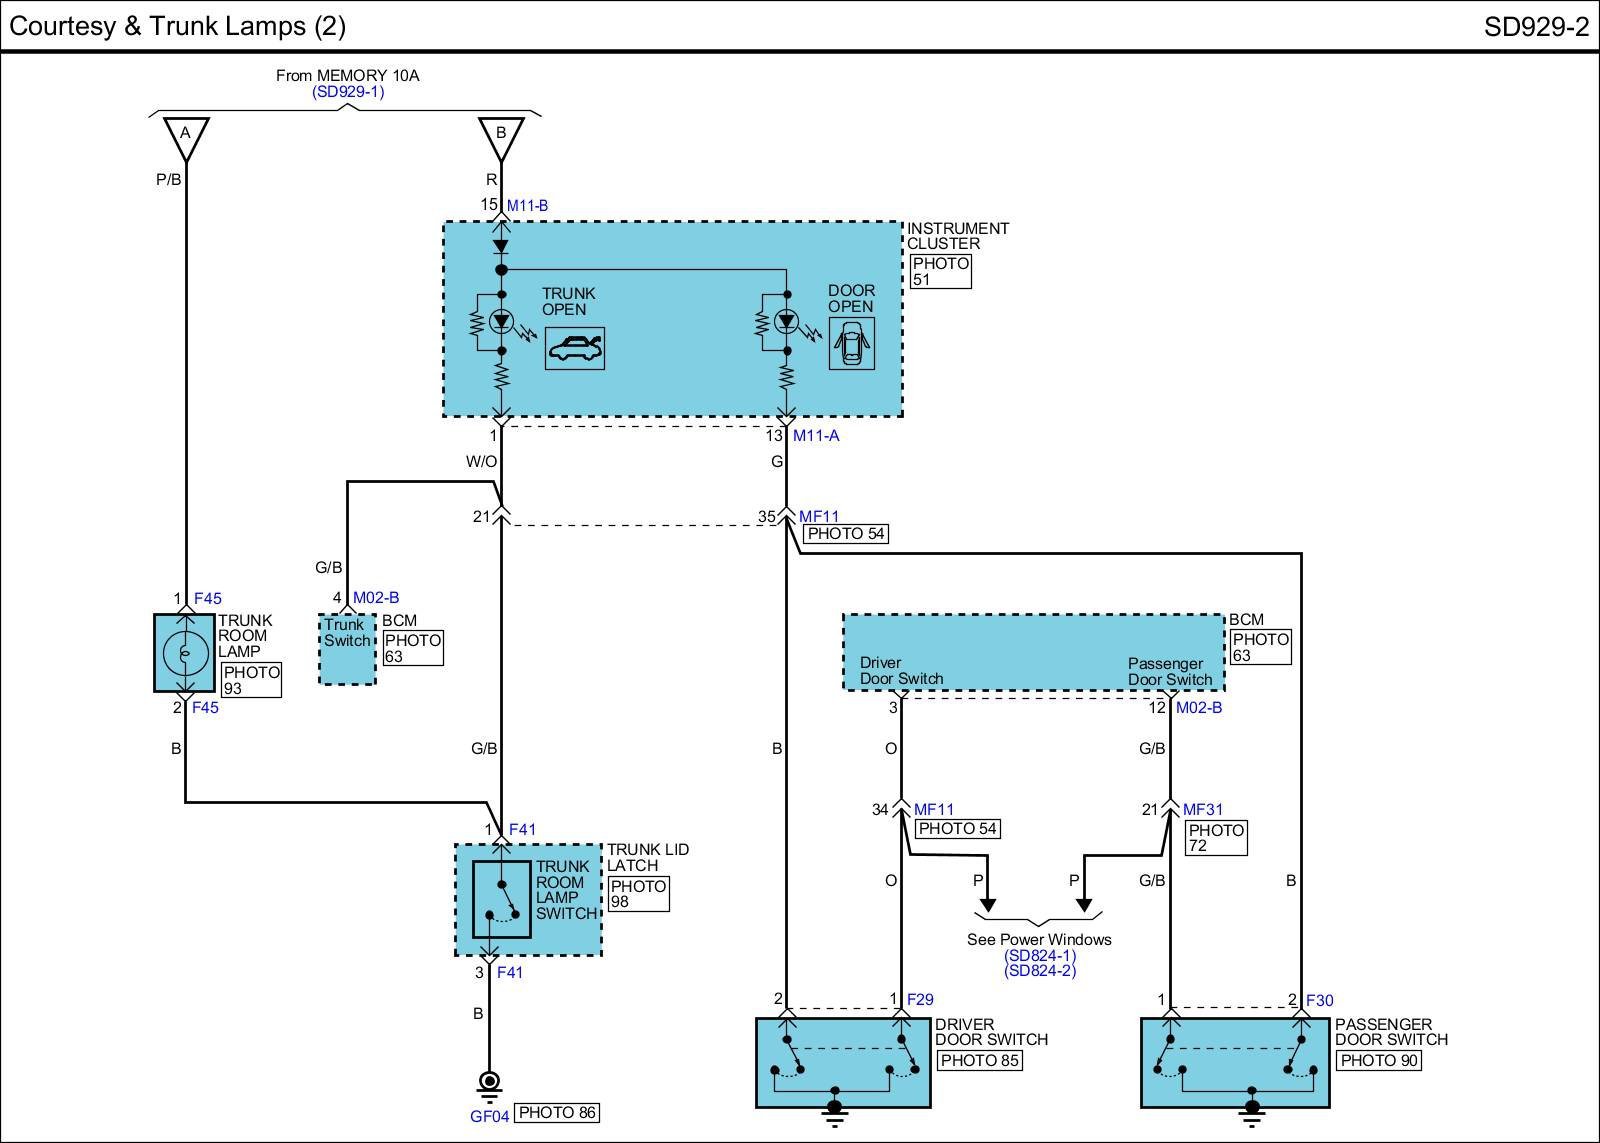Viewport: 1600px width, 1143px height.
Task: Click the BCM Trunk Switch block
Action: [347, 649]
